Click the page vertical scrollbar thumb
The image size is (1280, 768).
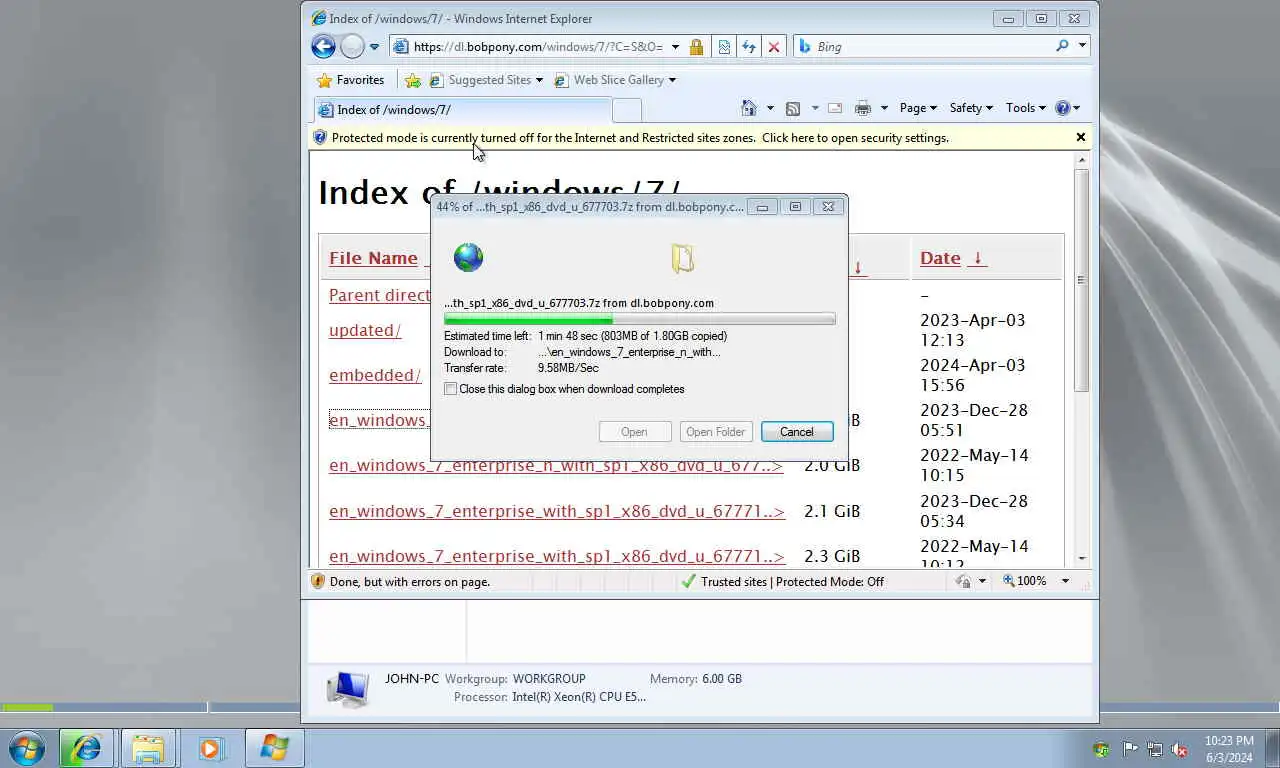click(x=1081, y=280)
